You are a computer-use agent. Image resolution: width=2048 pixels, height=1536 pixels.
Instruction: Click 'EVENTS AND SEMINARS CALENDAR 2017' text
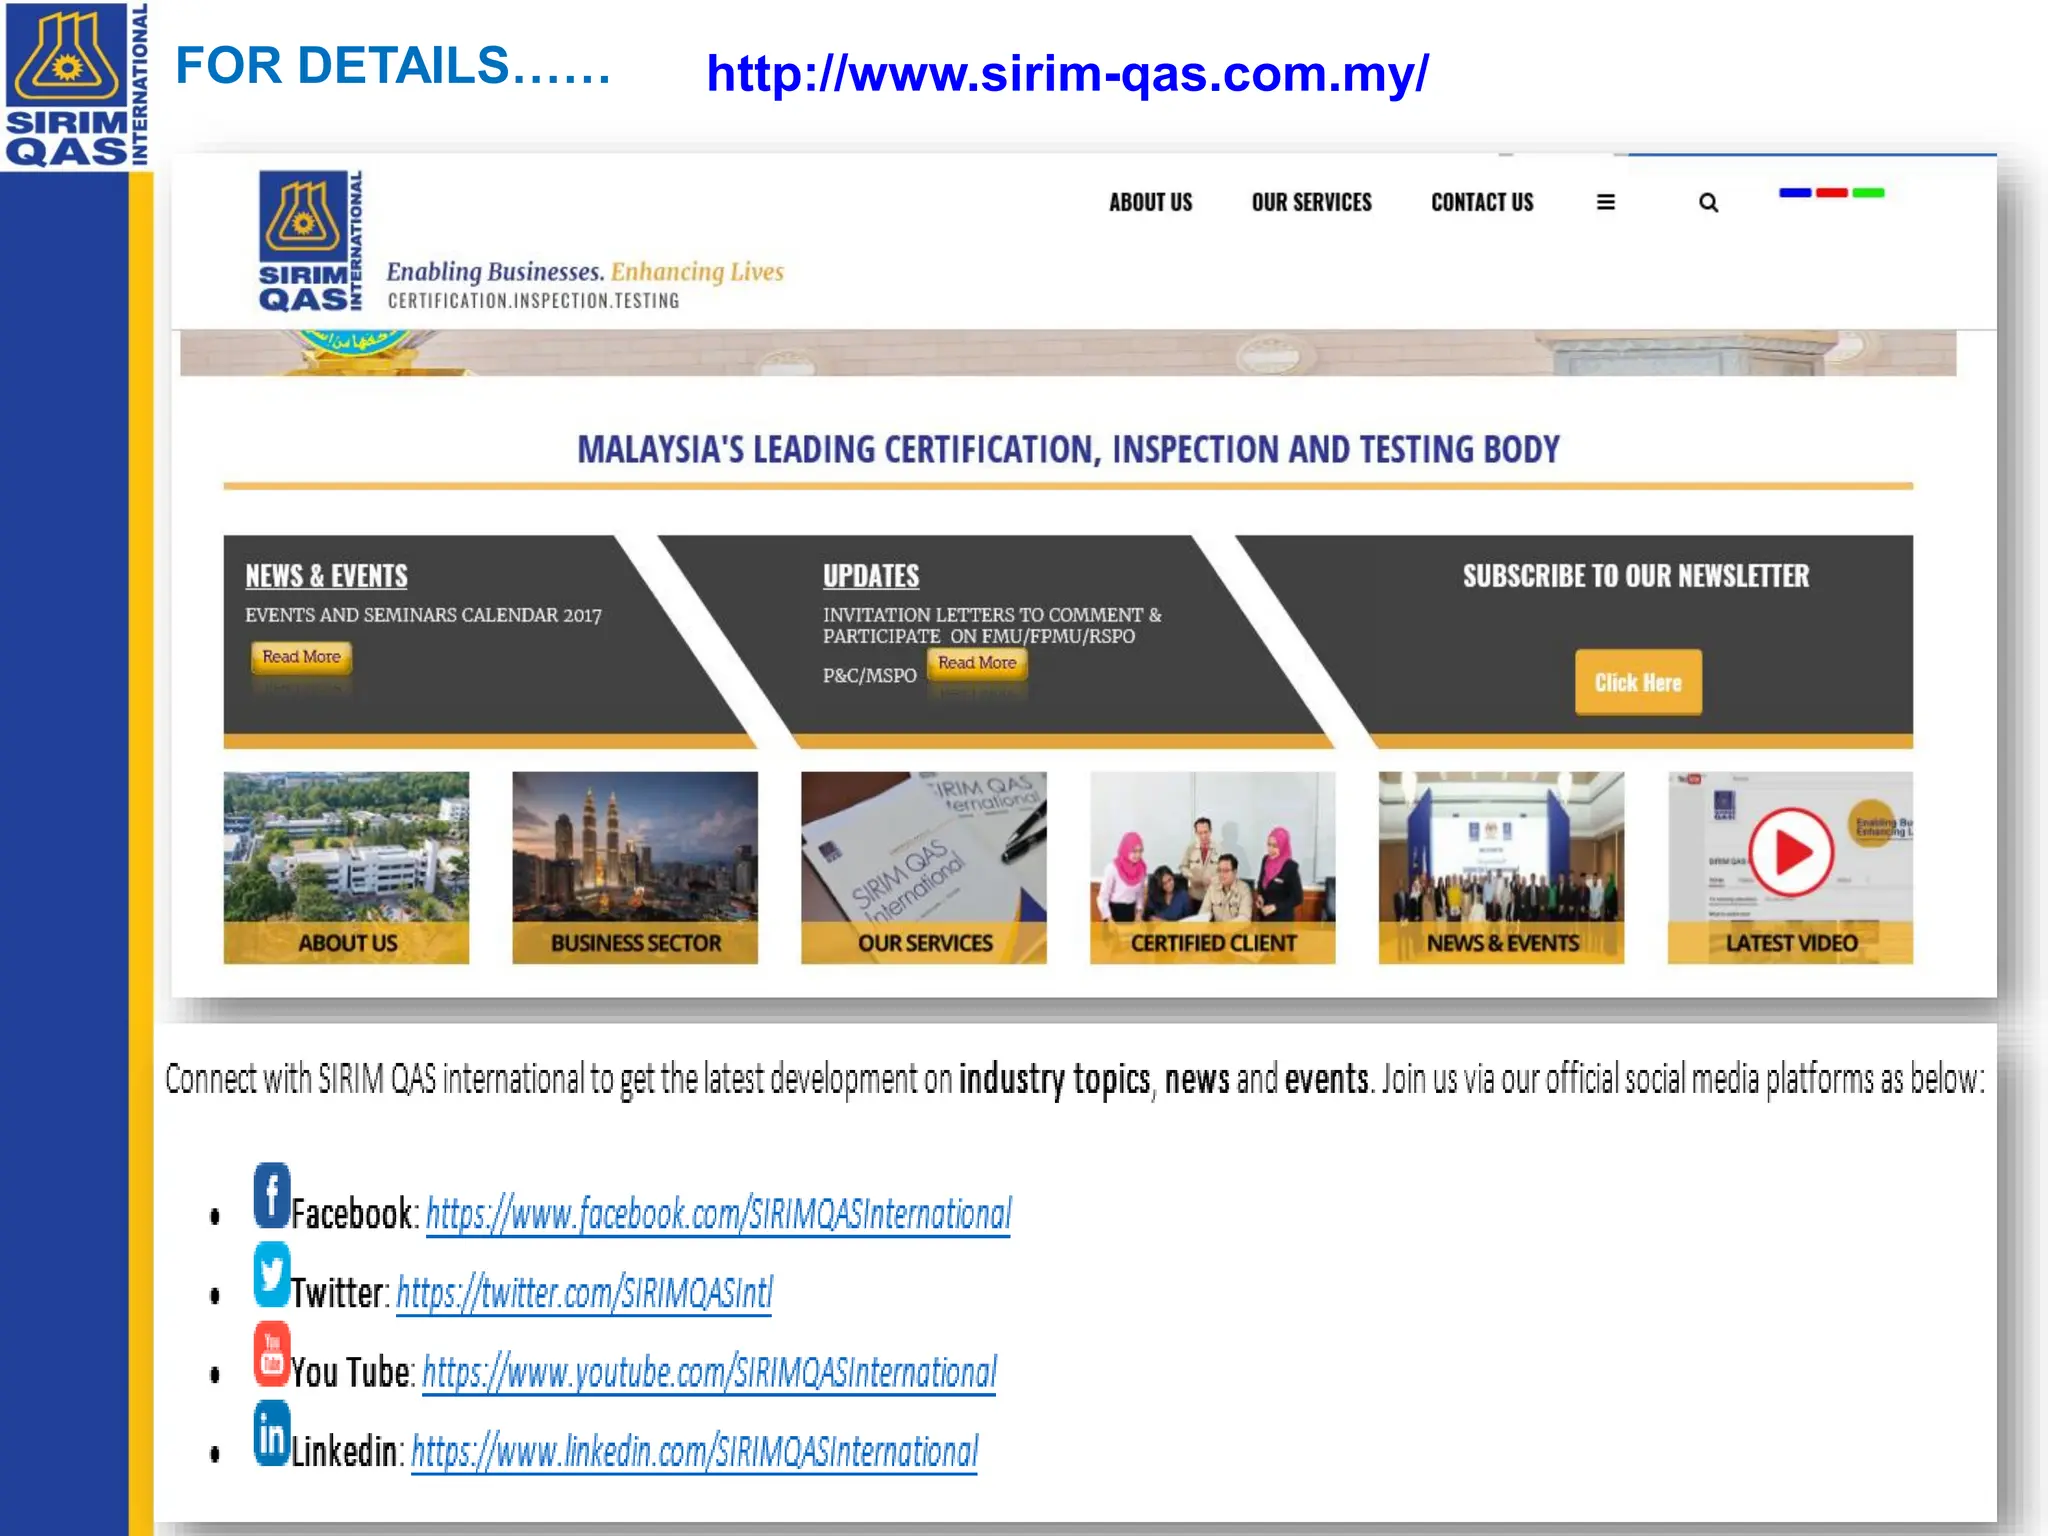423,615
